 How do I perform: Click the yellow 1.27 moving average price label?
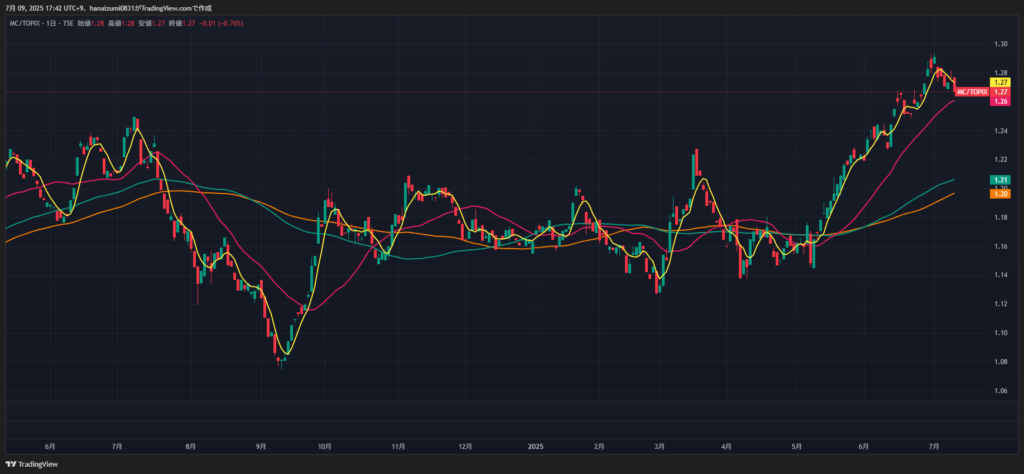pos(1000,83)
